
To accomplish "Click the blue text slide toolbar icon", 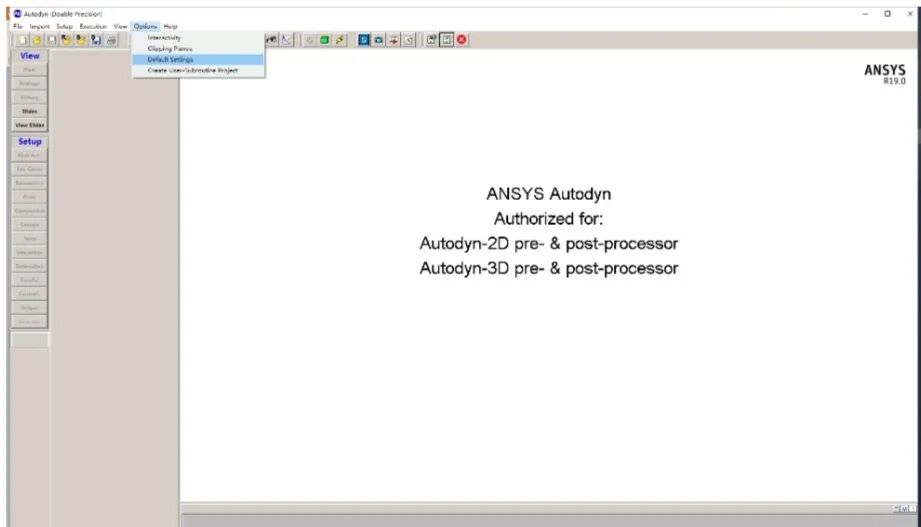I will pyautogui.click(x=364, y=40).
